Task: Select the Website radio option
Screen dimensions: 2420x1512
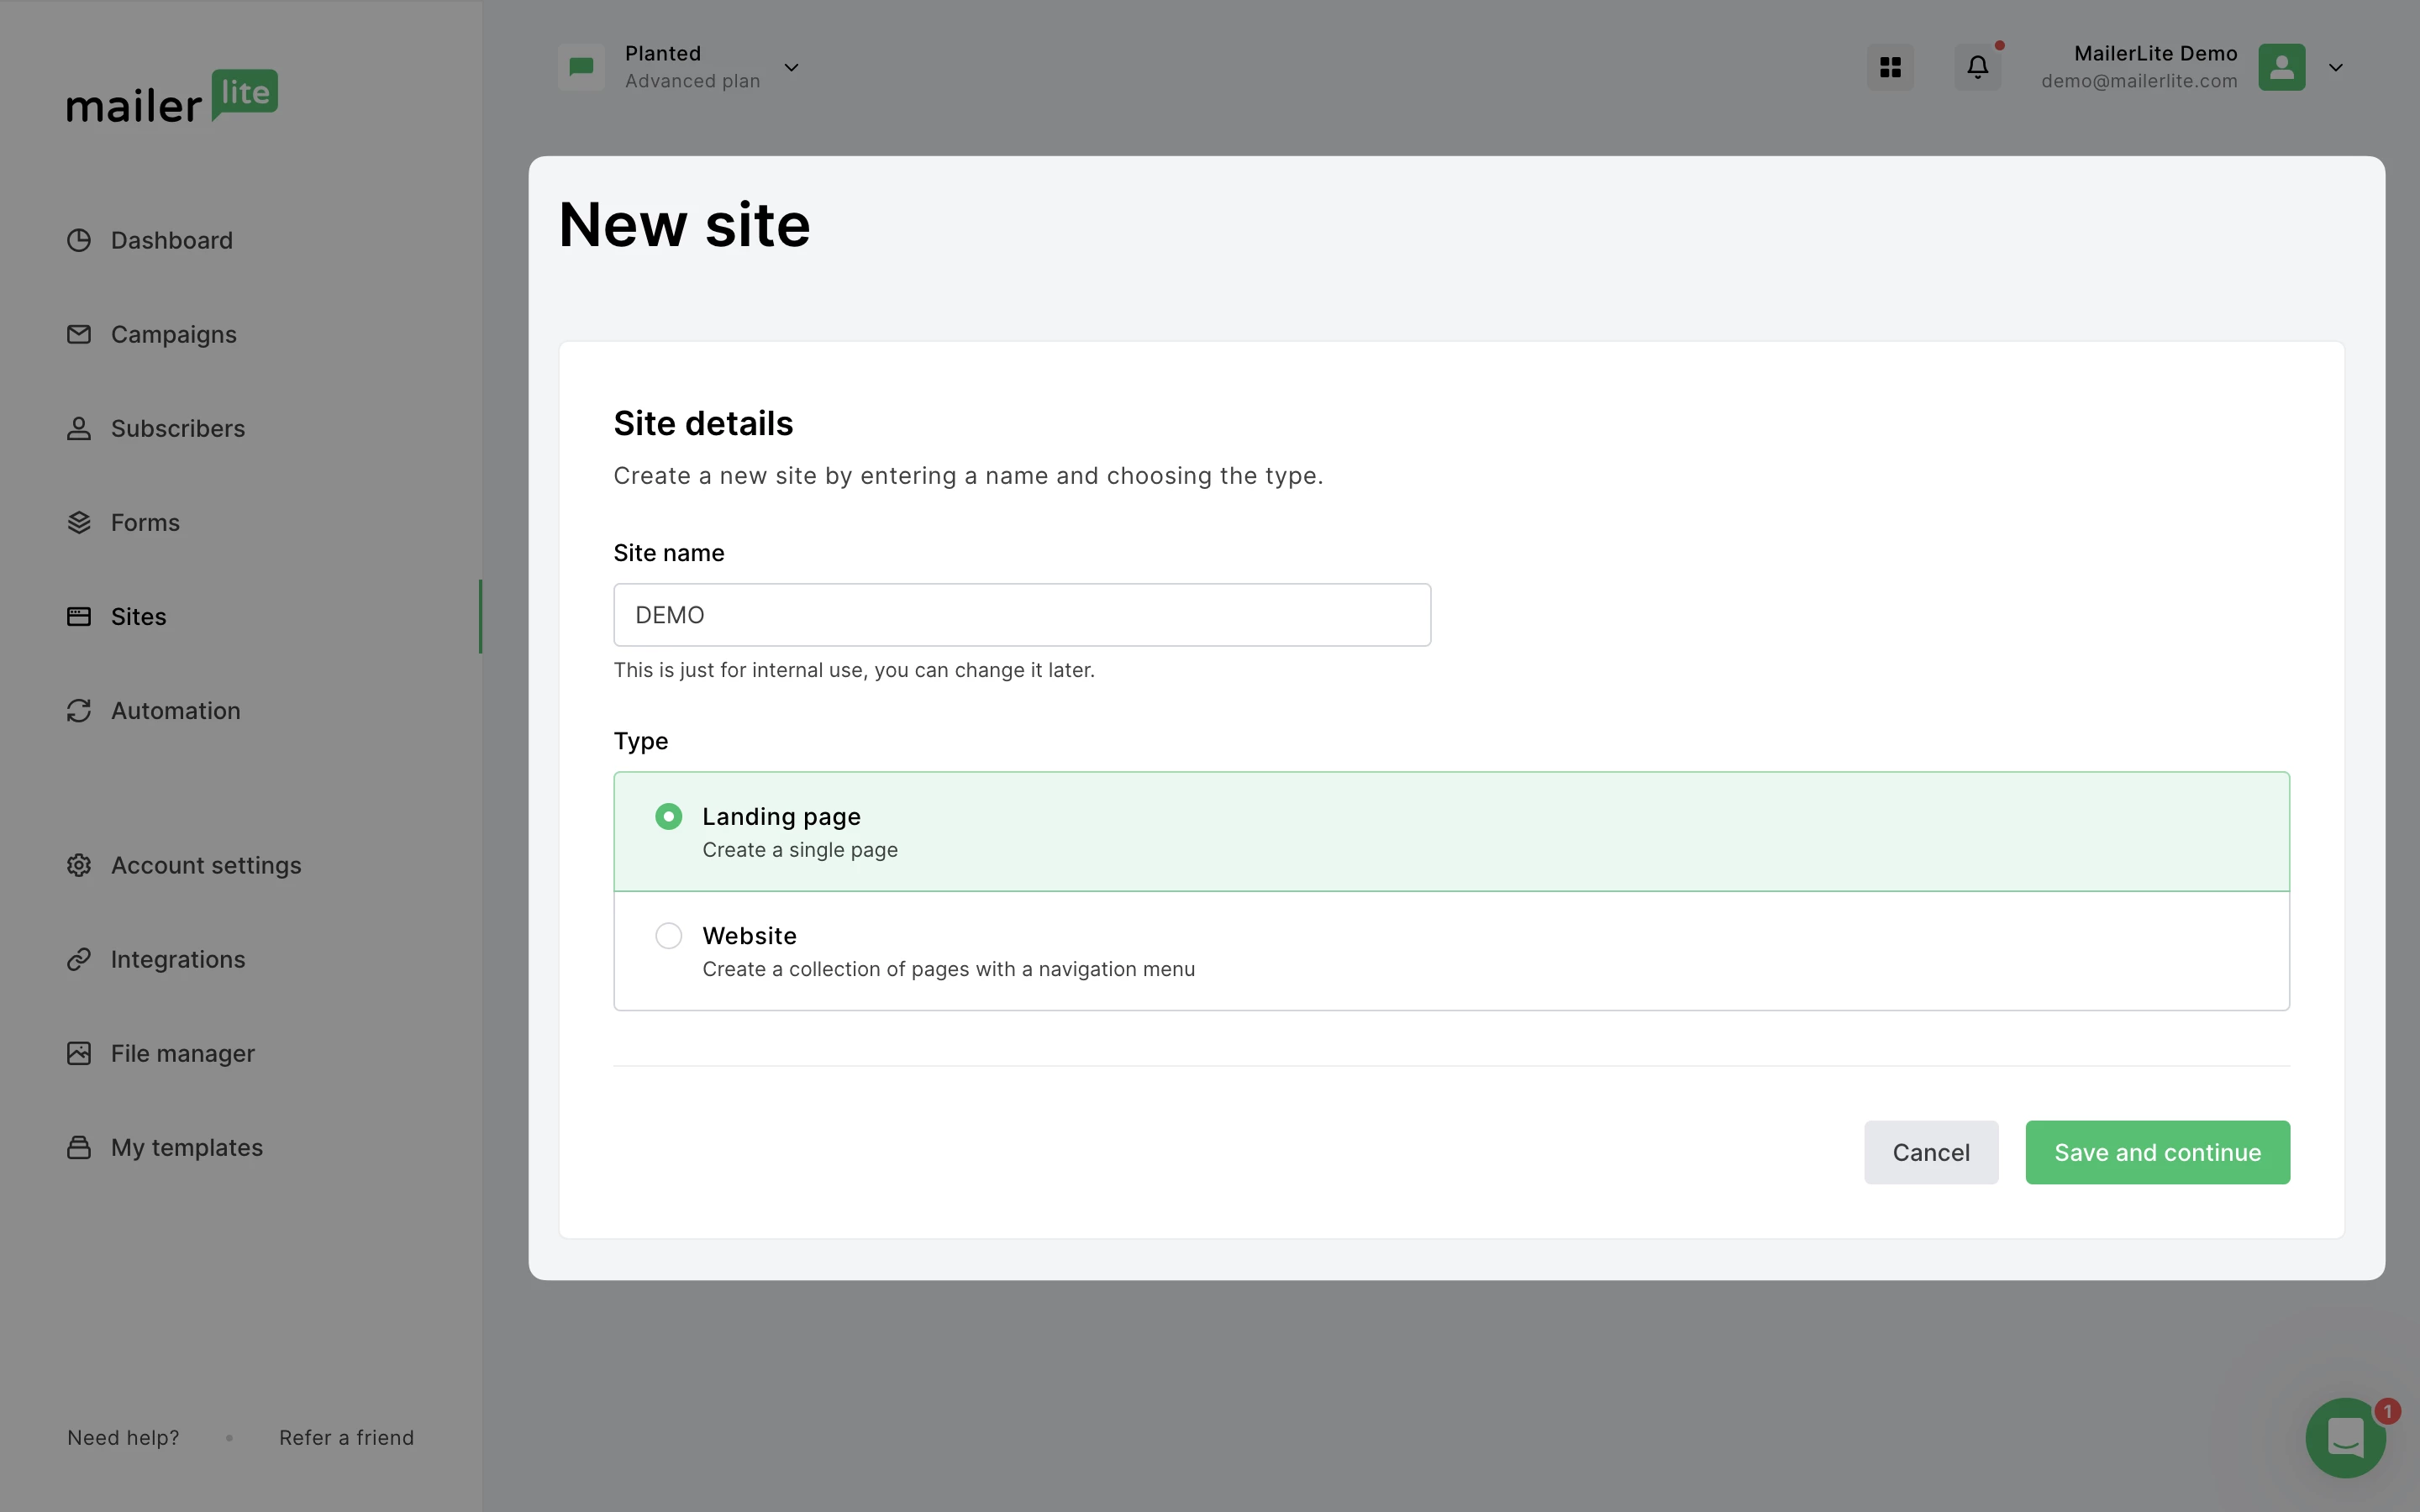Action: pos(669,936)
